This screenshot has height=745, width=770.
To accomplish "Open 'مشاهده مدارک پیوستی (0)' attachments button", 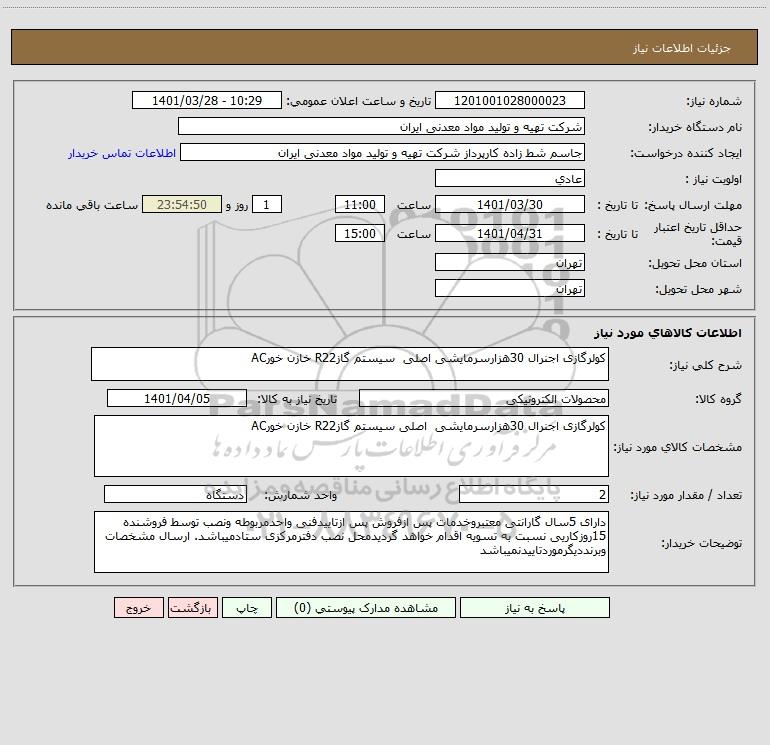I will click(366, 608).
